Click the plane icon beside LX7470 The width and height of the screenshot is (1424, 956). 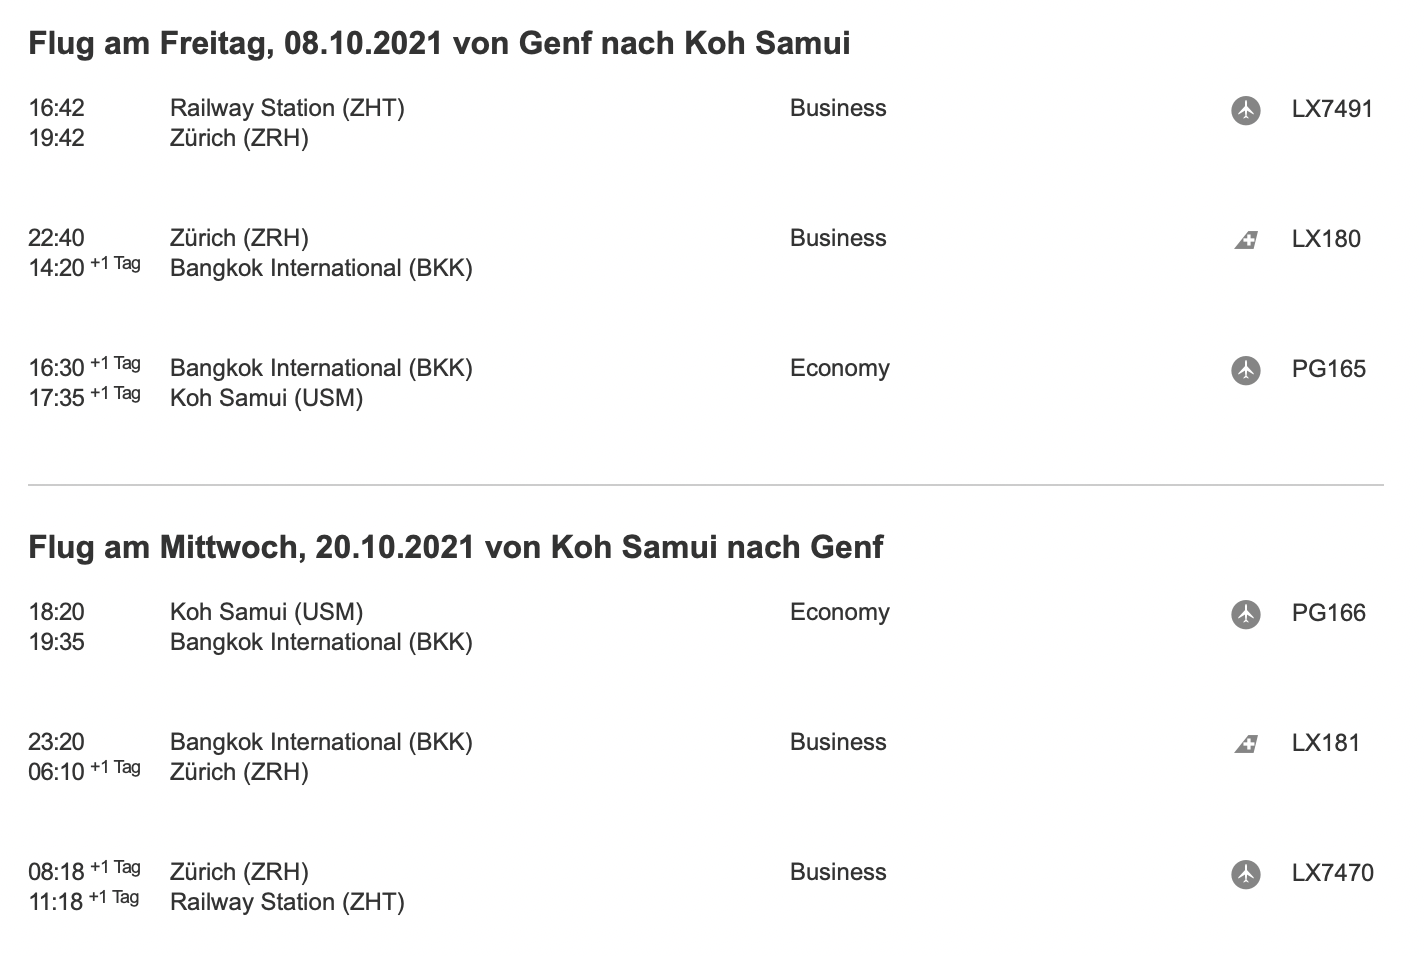(1245, 874)
